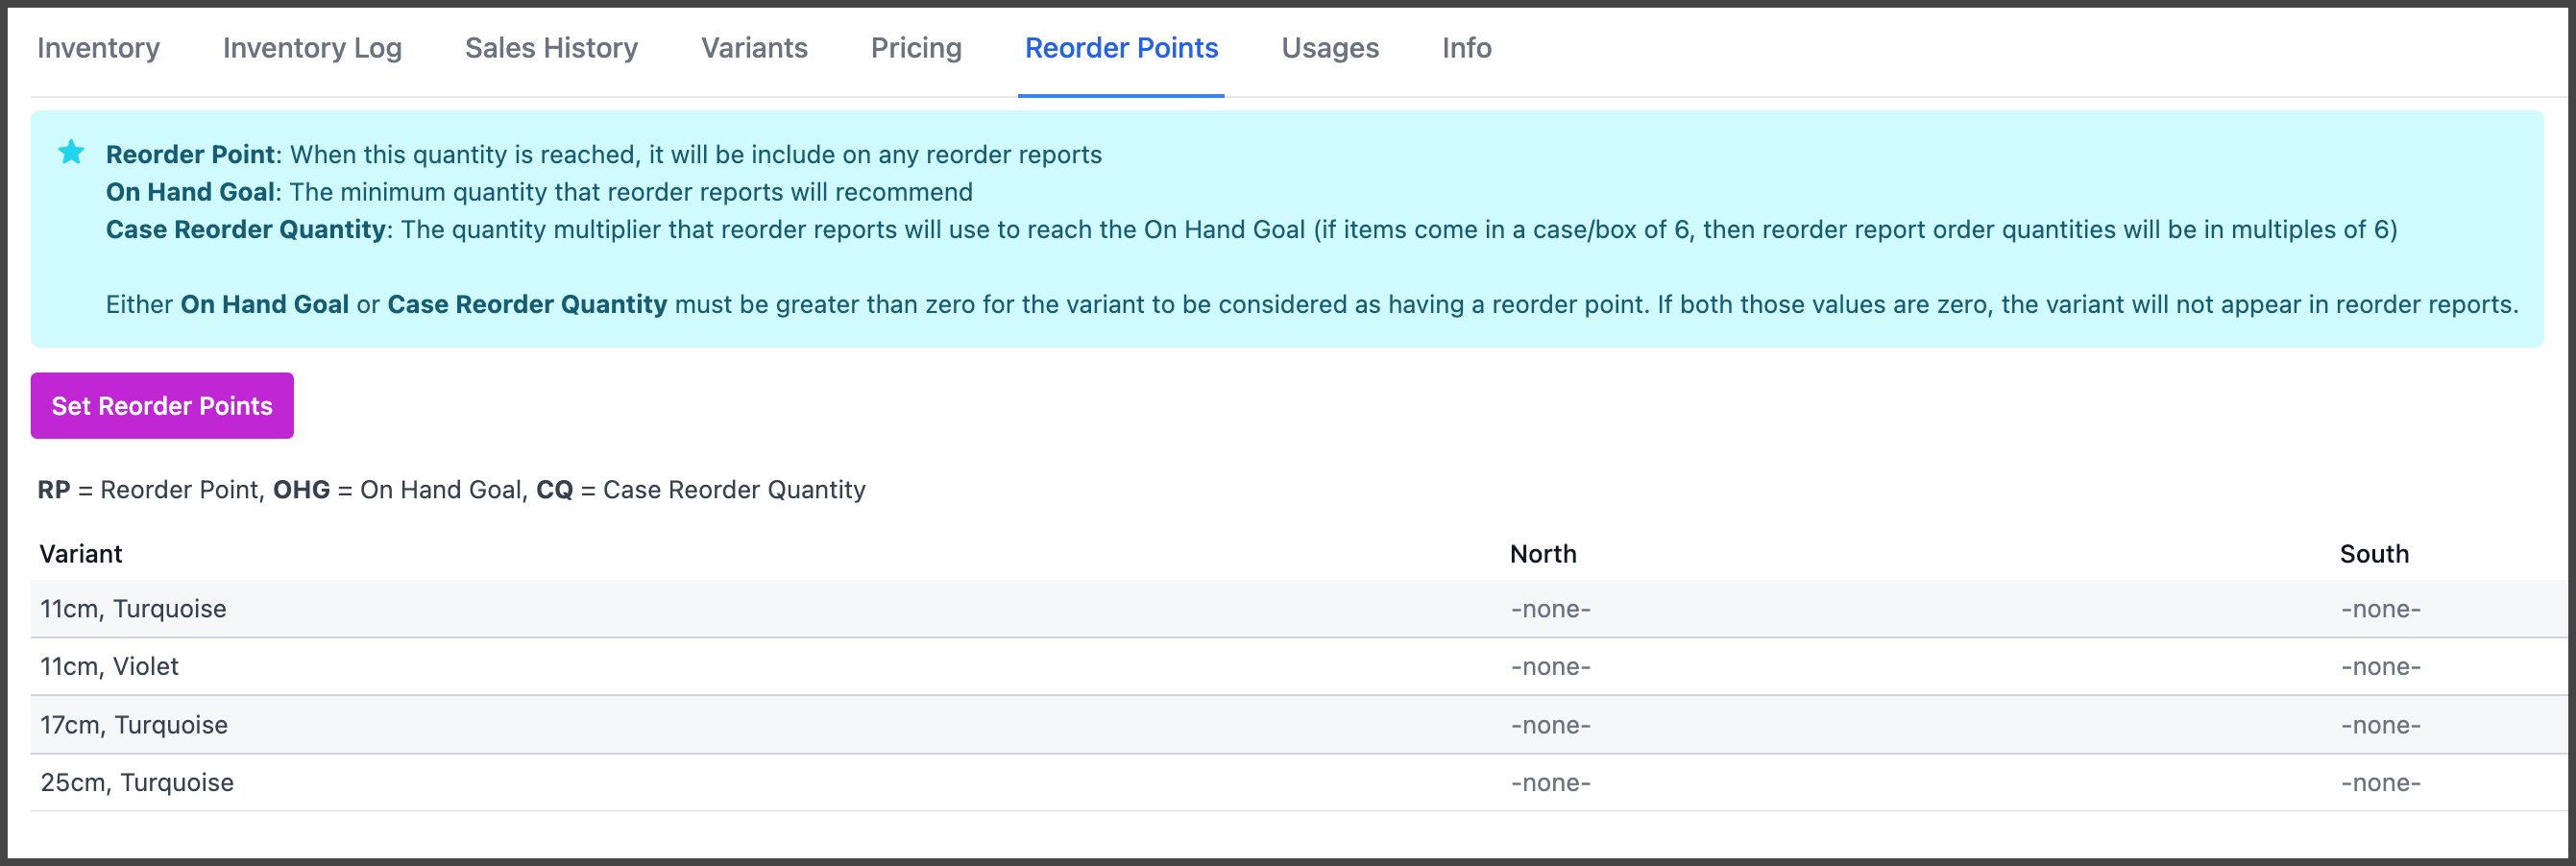Click South -none- value for 25cm, Turquoise
Screen dimensions: 2576x866
2381,783
